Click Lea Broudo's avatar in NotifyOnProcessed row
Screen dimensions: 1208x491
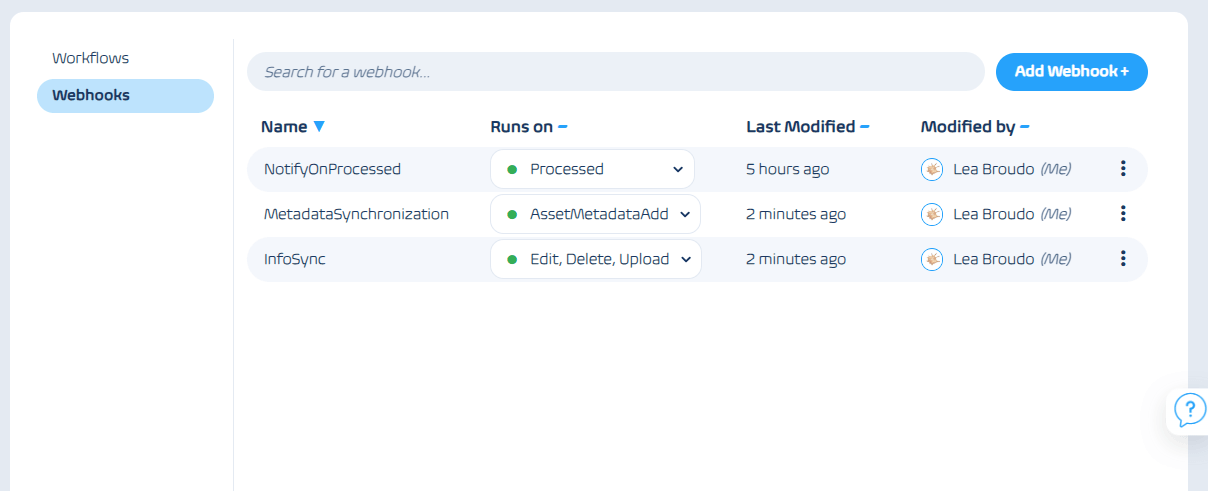tap(932, 169)
